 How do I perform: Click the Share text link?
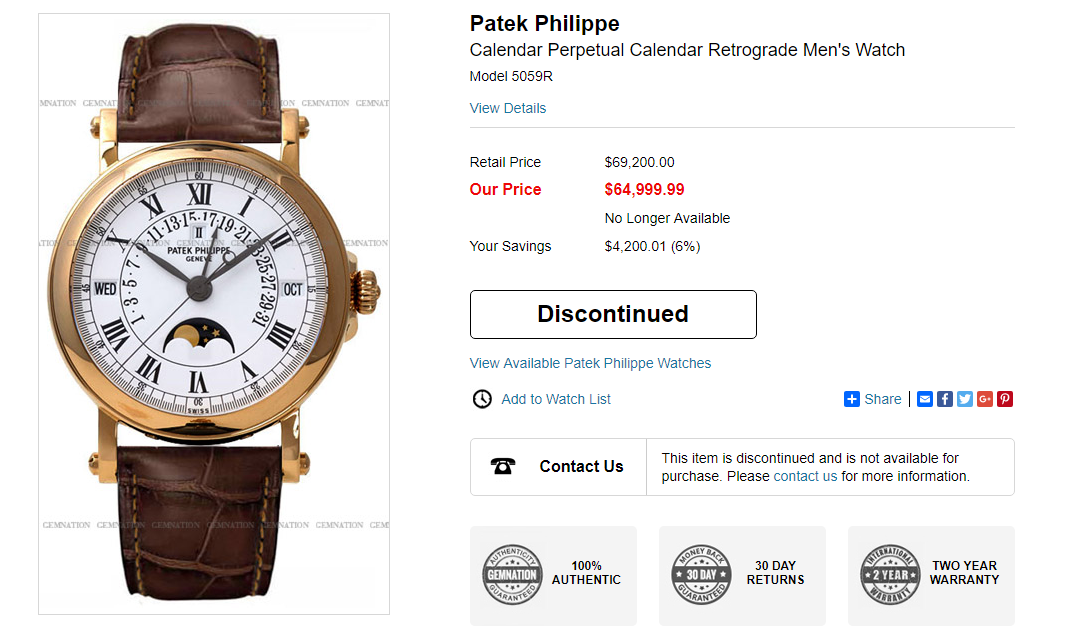(x=883, y=399)
